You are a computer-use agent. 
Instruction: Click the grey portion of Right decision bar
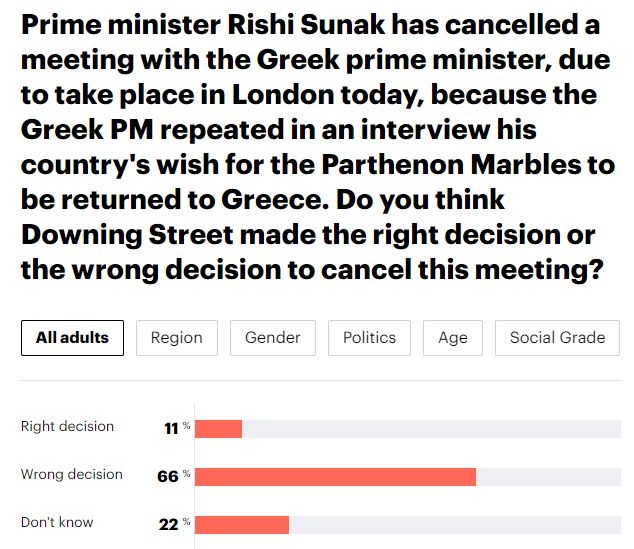click(430, 428)
